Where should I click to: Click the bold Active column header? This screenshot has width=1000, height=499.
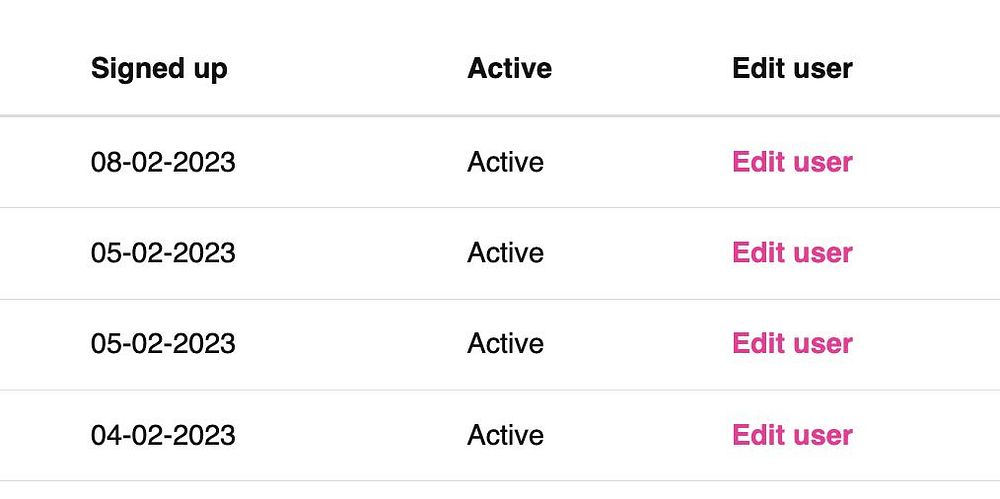[x=510, y=68]
